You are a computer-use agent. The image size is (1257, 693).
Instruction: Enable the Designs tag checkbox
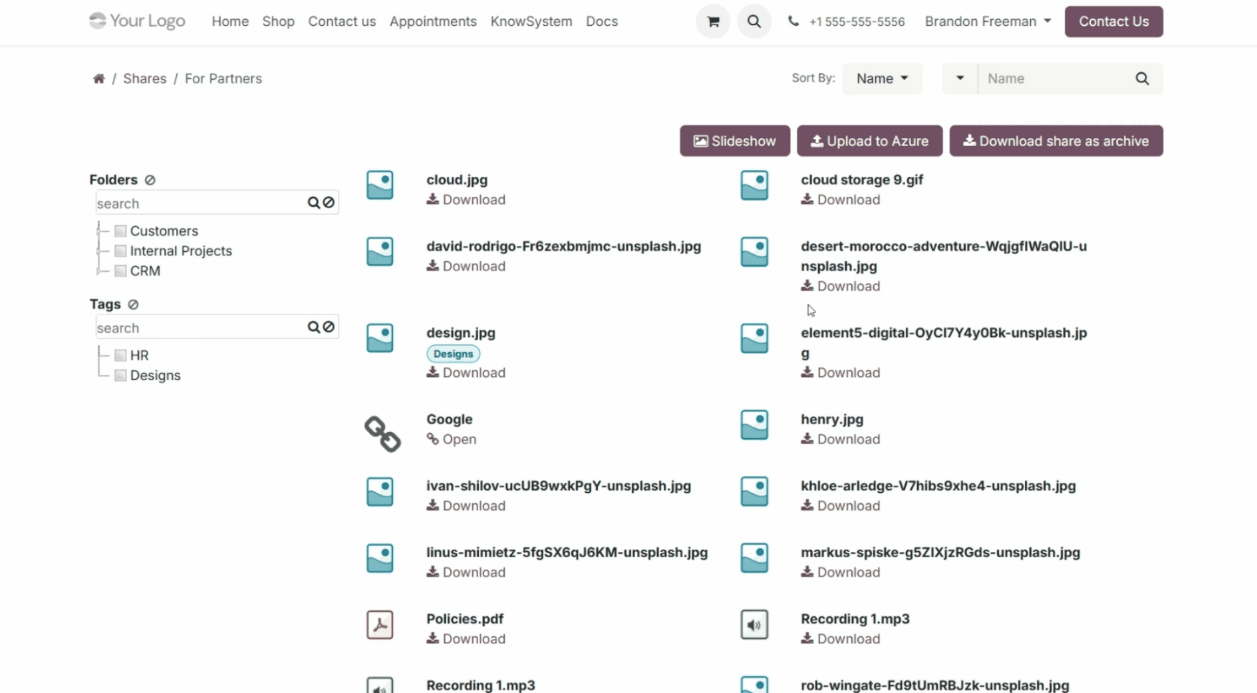120,376
